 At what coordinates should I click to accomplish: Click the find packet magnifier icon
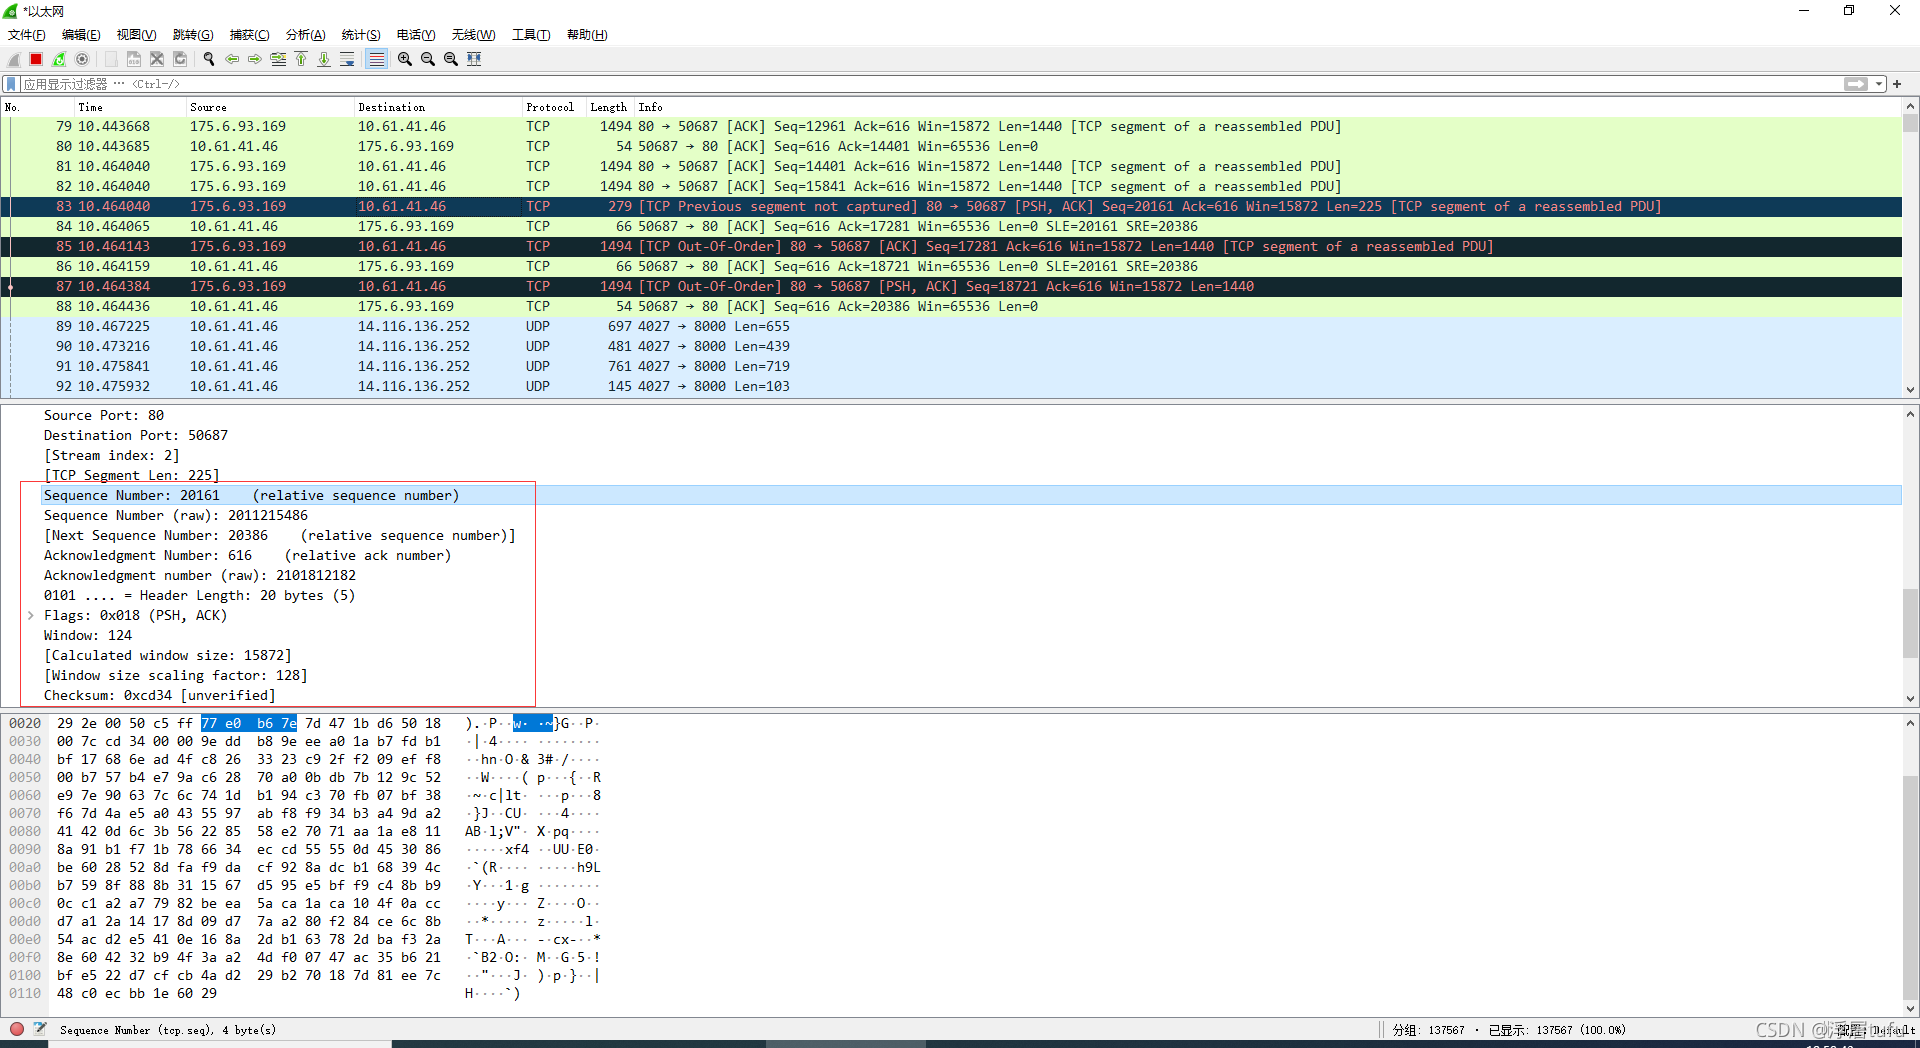pyautogui.click(x=209, y=59)
